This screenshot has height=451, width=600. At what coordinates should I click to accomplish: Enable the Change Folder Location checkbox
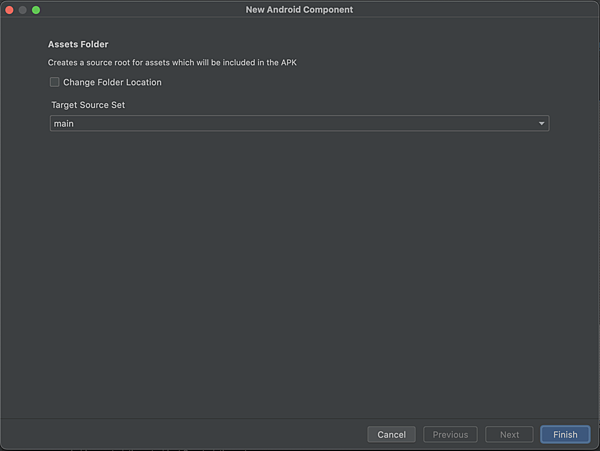pyautogui.click(x=54, y=82)
